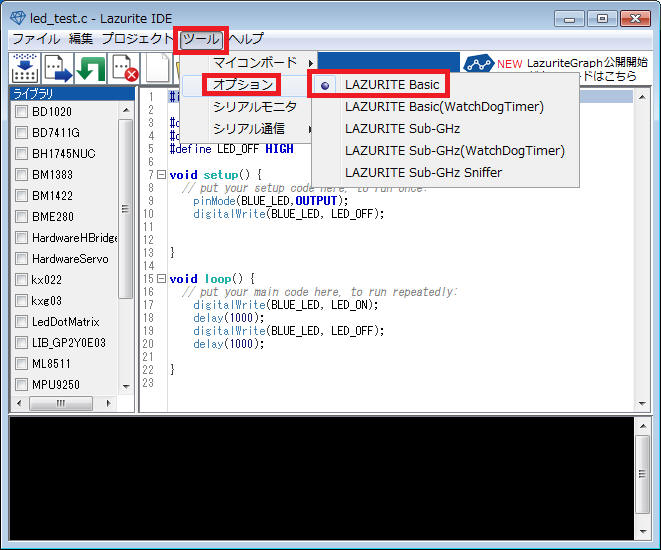661x550 pixels.
Task: Open the 編集 menu
Action: [81, 39]
